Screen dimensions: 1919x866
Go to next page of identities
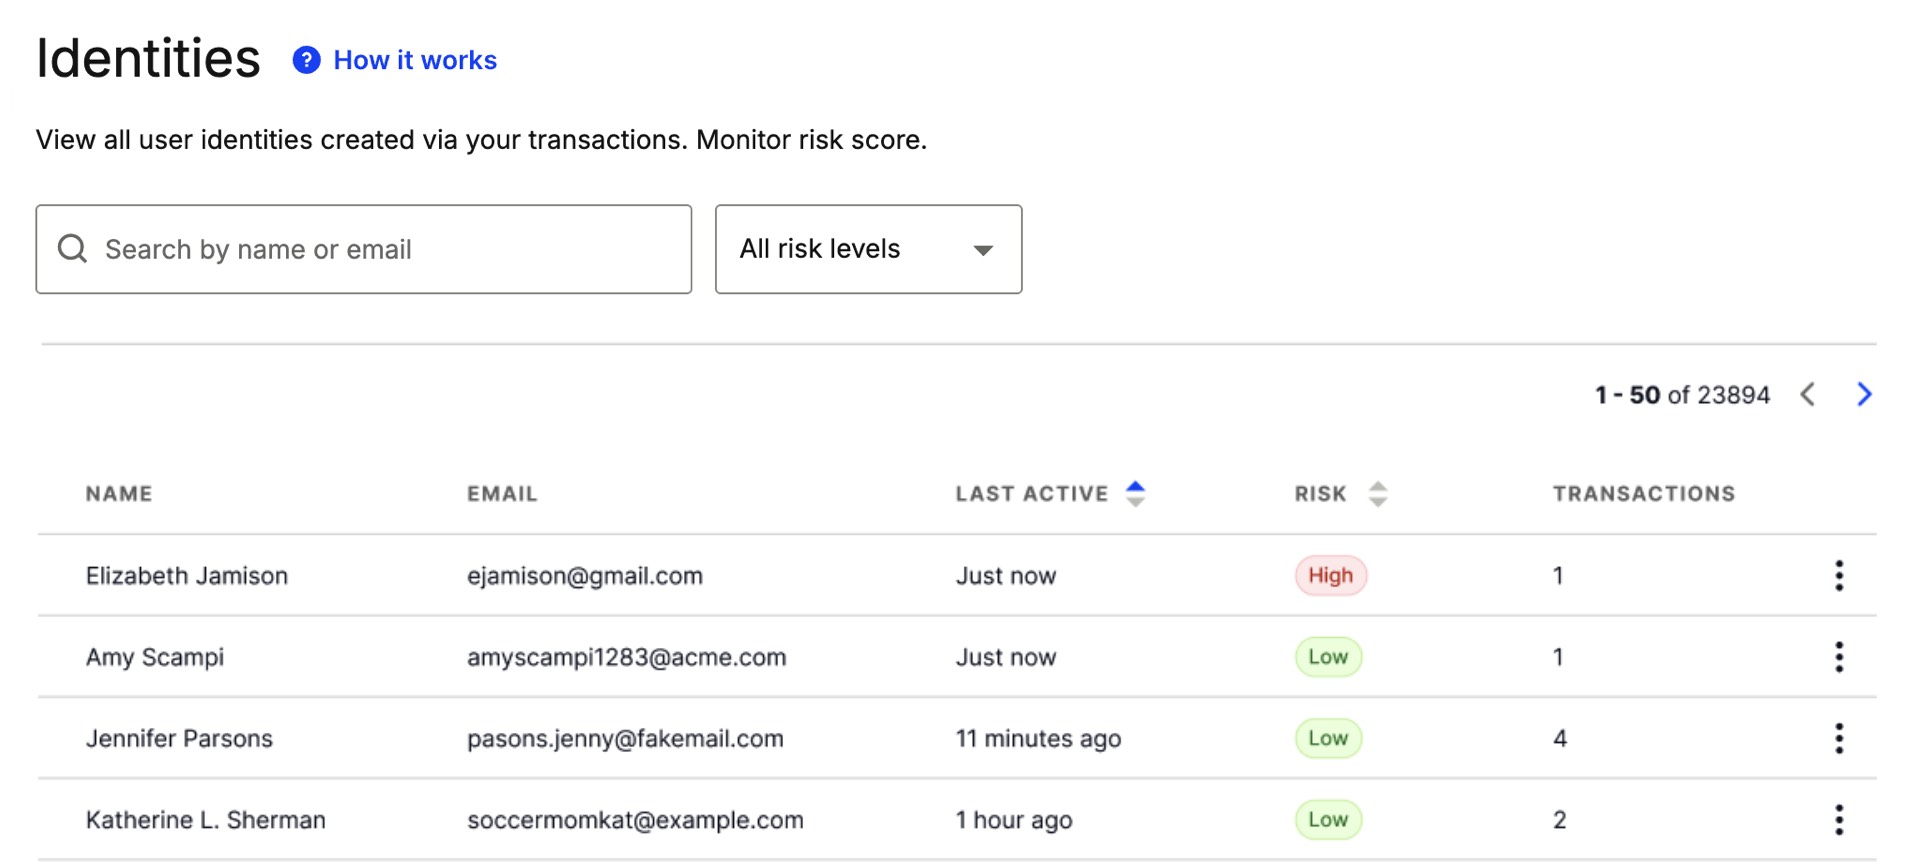[x=1864, y=394]
